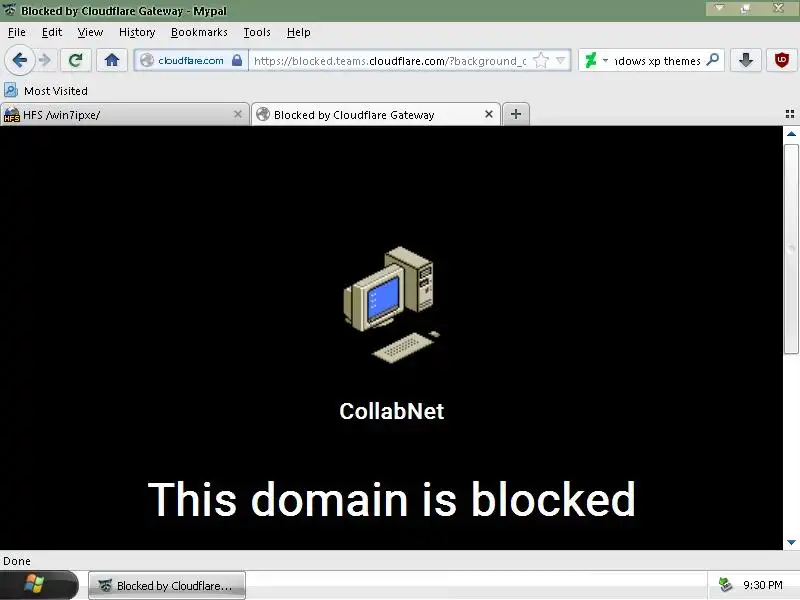Open the Bookmarks menu

(x=199, y=33)
